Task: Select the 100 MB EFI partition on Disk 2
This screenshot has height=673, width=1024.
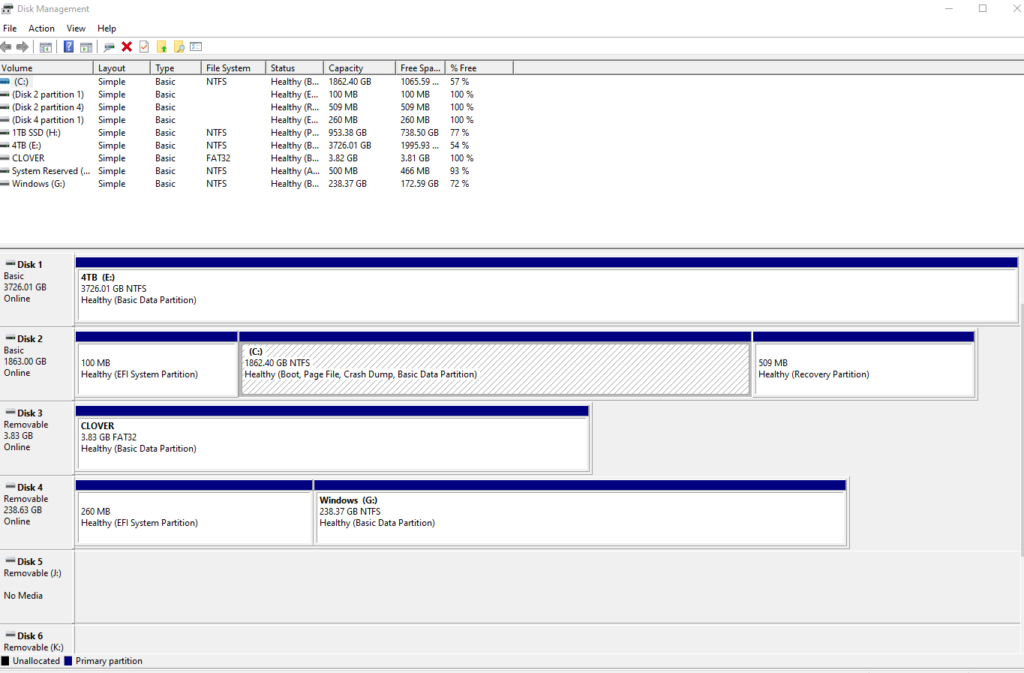Action: tap(157, 364)
